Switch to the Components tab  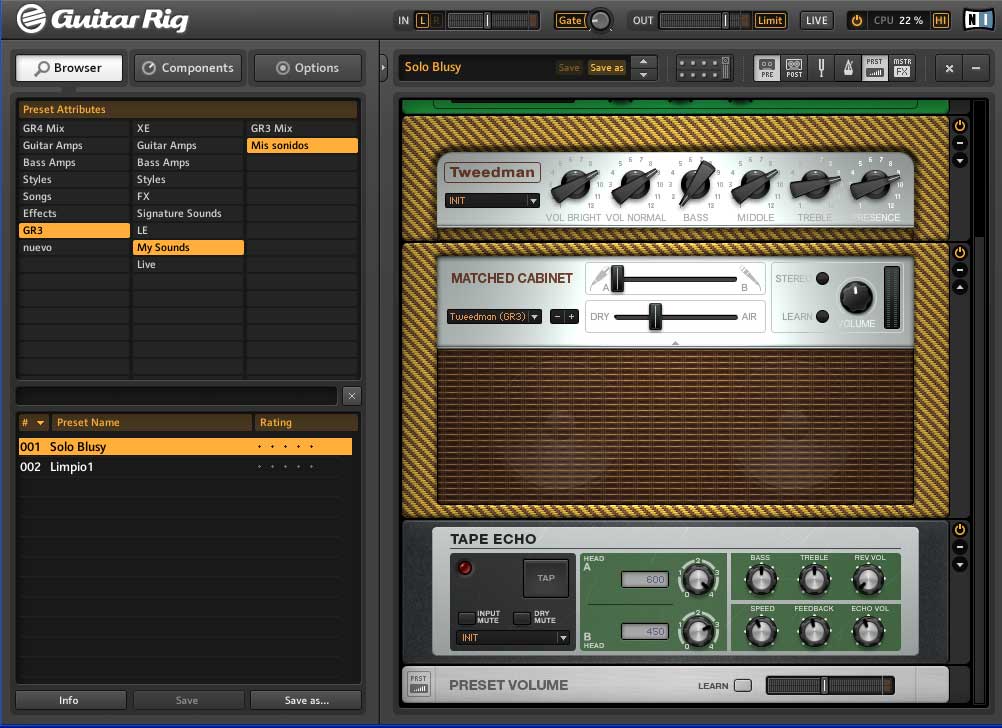(188, 68)
